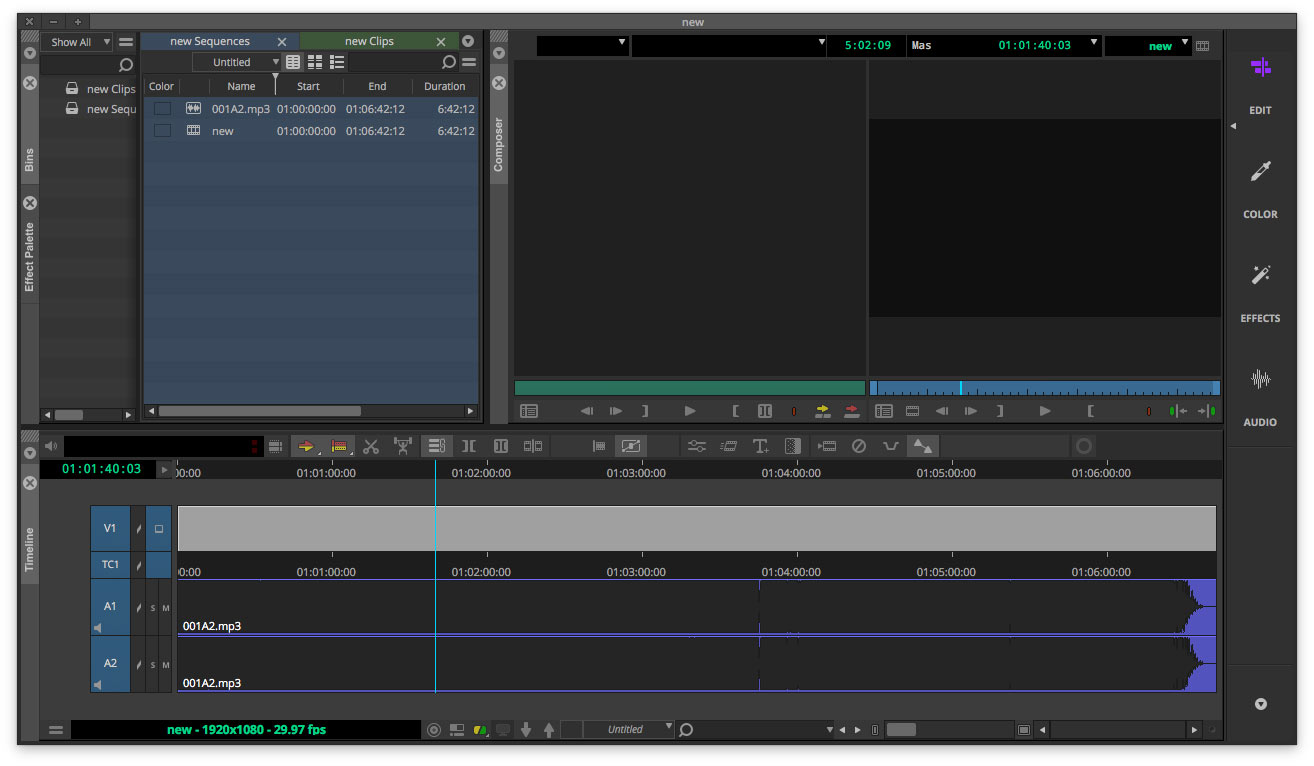The image size is (1314, 766).
Task: Play the record monitor sequence
Action: pos(1045,411)
